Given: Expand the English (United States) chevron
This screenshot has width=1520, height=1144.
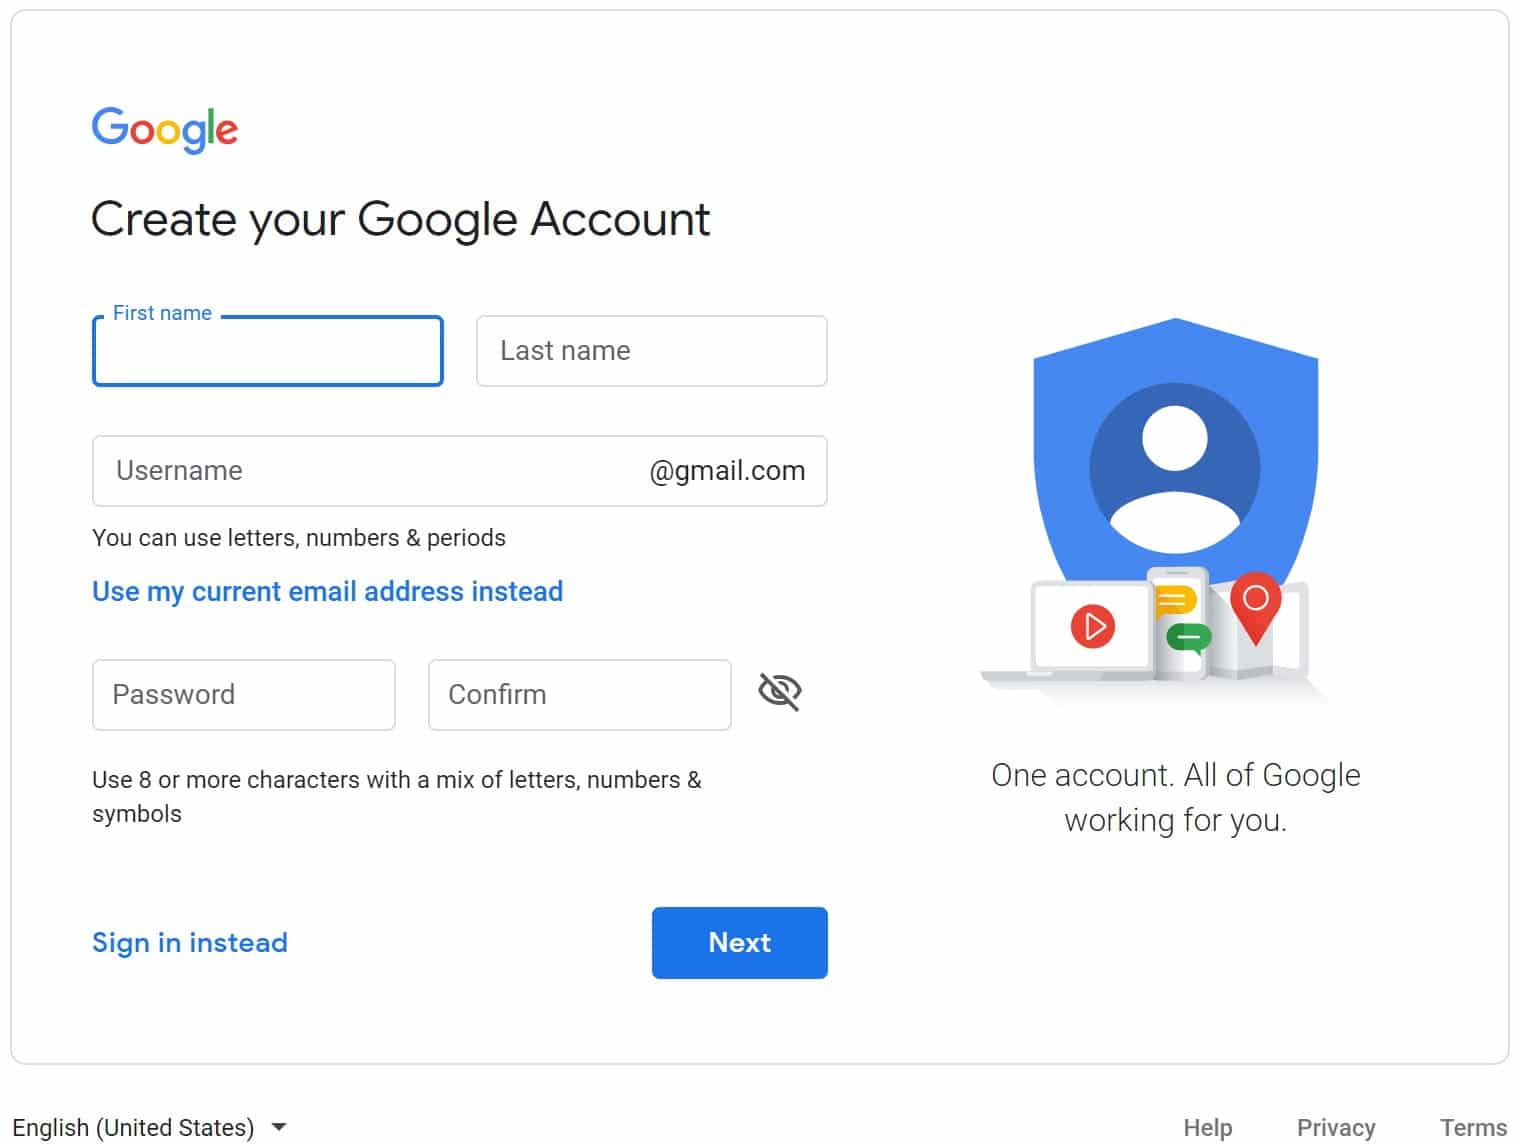Looking at the screenshot, I should (x=279, y=1126).
